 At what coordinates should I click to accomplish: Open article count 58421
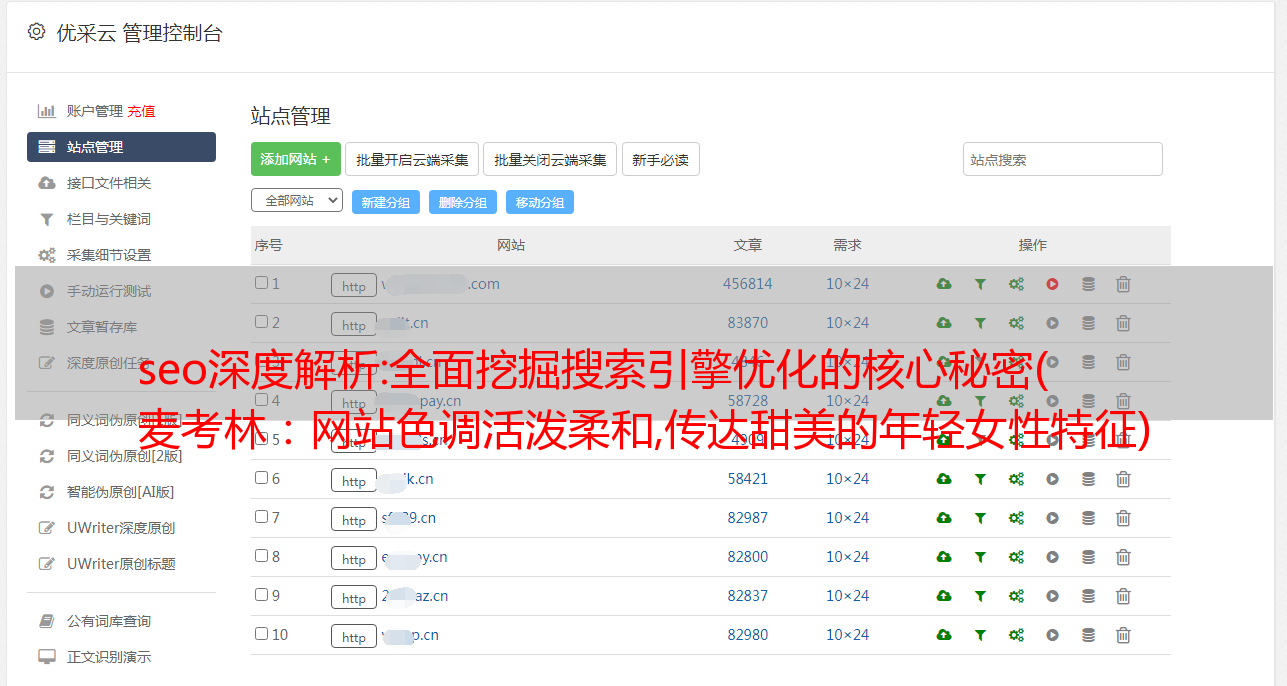[748, 479]
